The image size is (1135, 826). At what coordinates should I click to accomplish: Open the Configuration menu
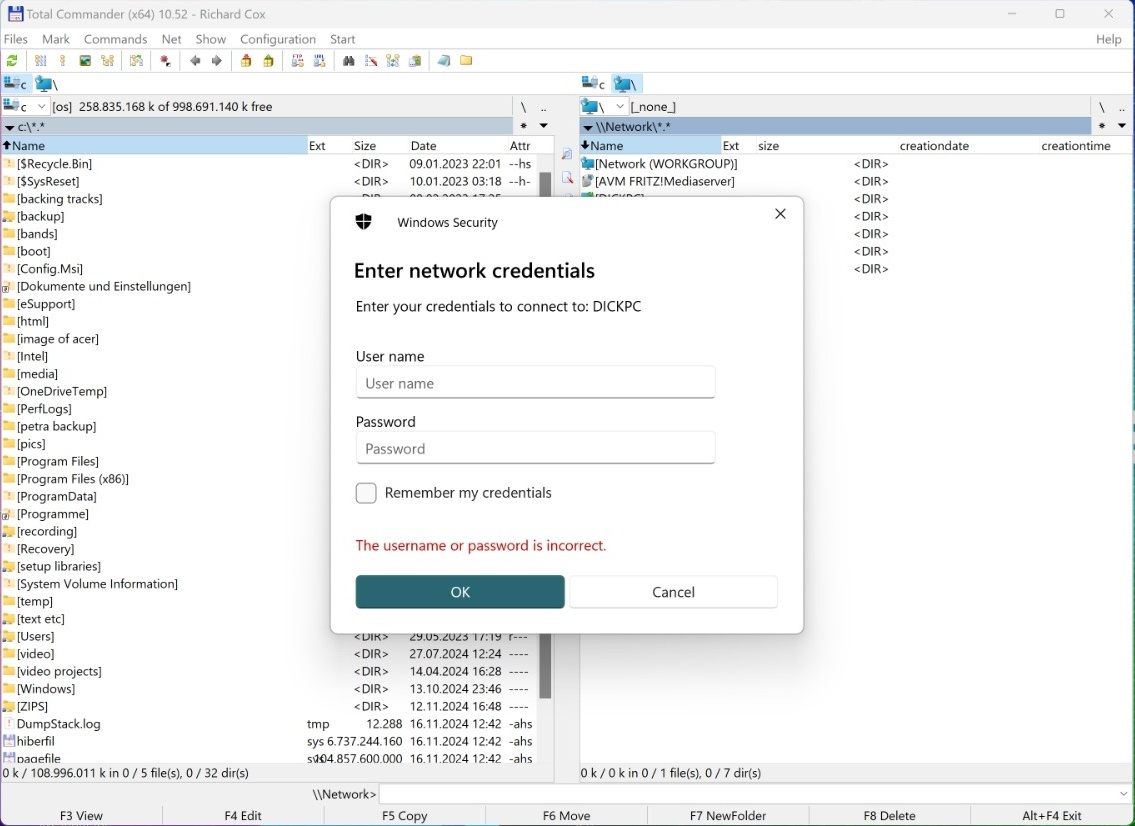(x=277, y=39)
